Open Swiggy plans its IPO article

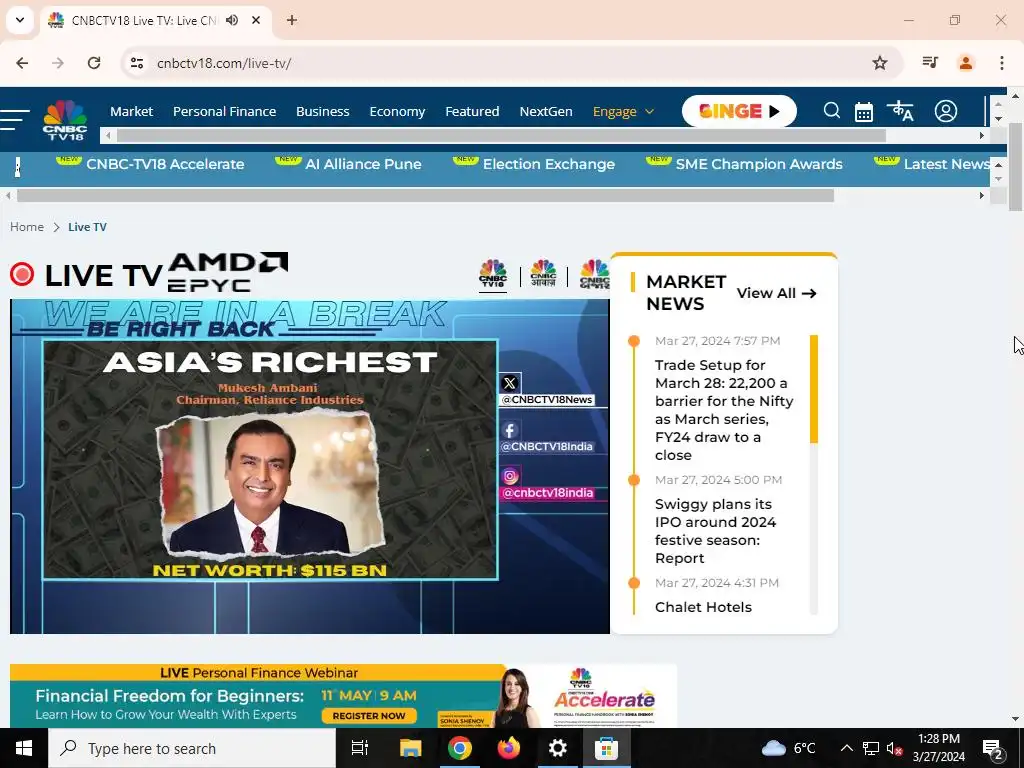[x=716, y=531]
